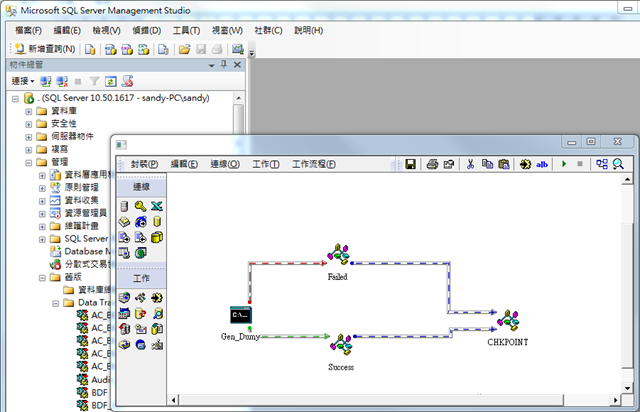Select the Failed workflow node

(x=338, y=254)
